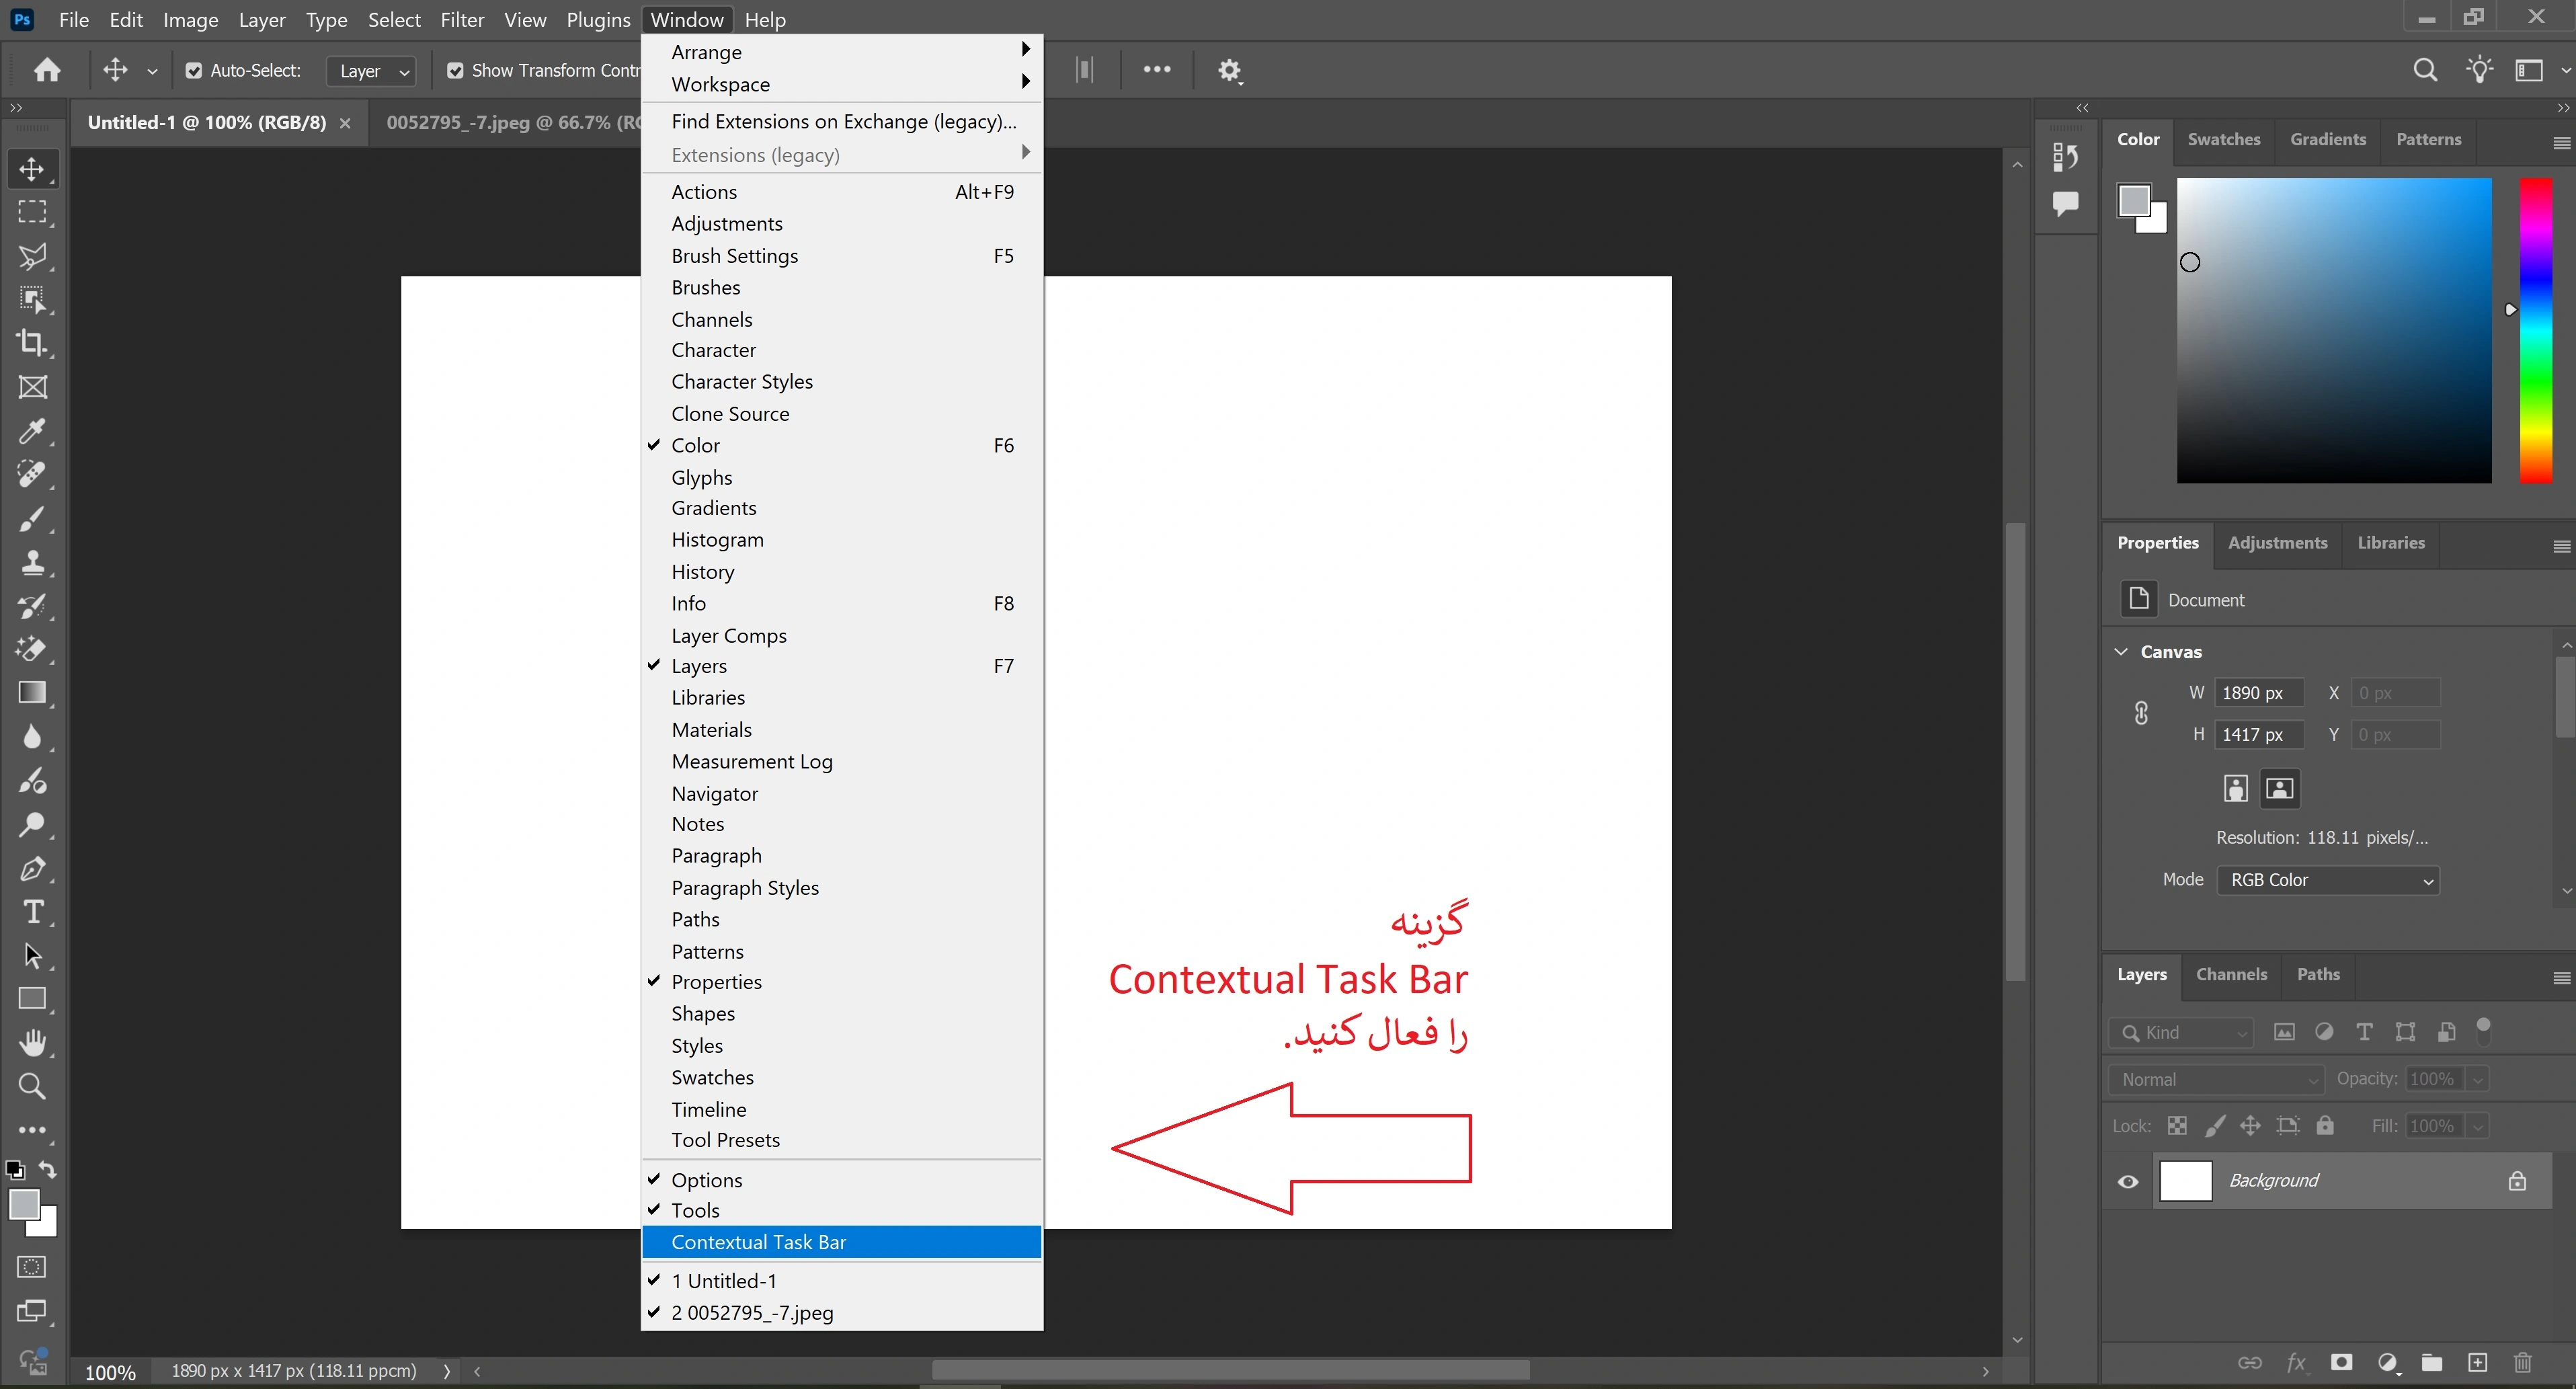The height and width of the screenshot is (1389, 2576).
Task: Select the Pen tool
Action: pos(32,868)
